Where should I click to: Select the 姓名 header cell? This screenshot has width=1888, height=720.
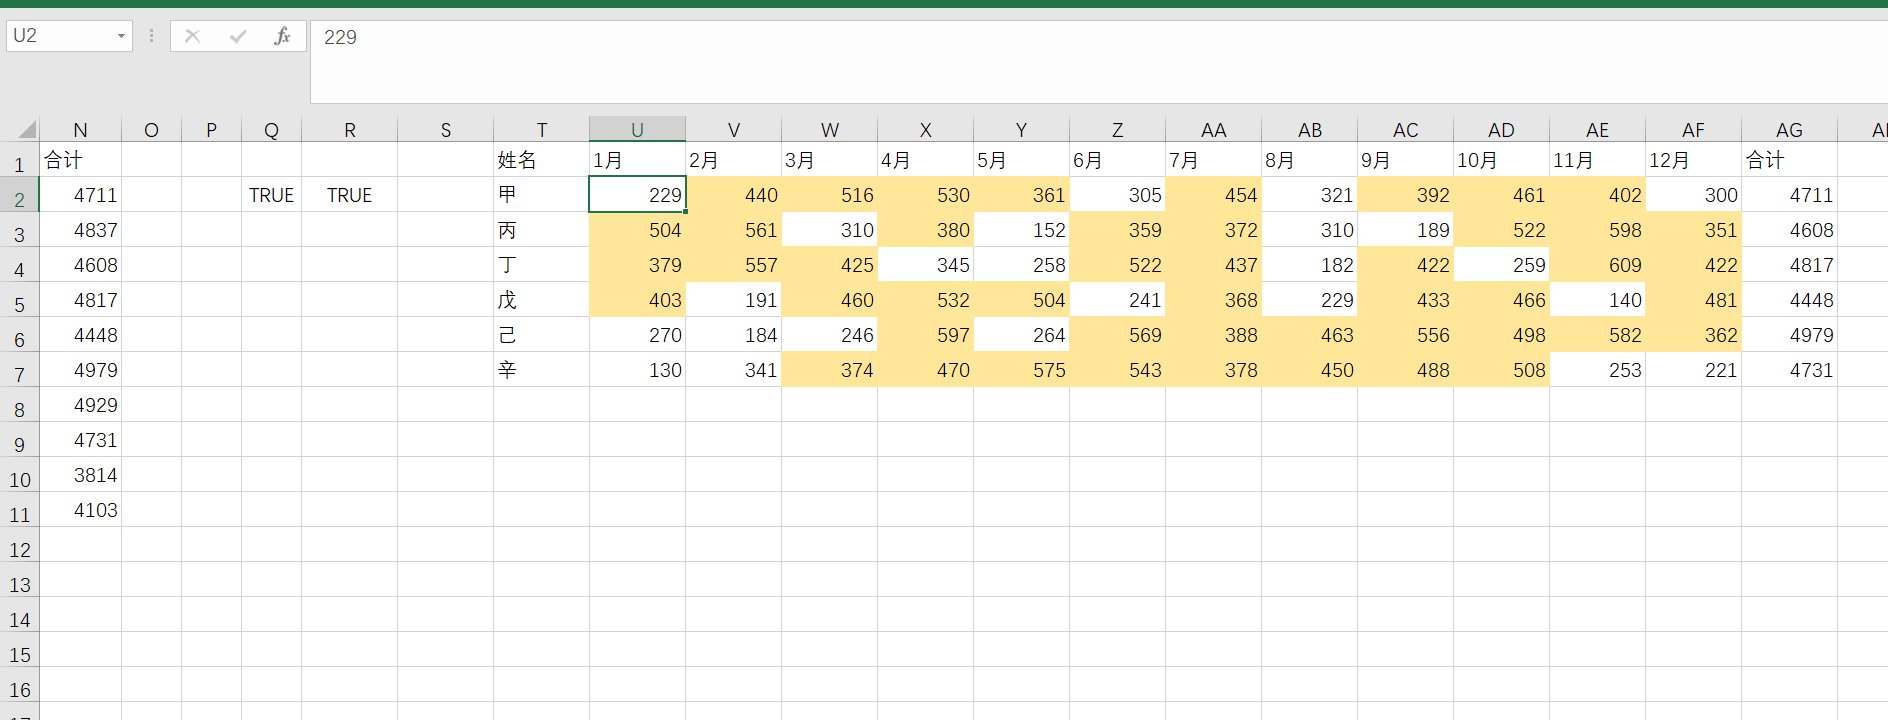[x=541, y=160]
